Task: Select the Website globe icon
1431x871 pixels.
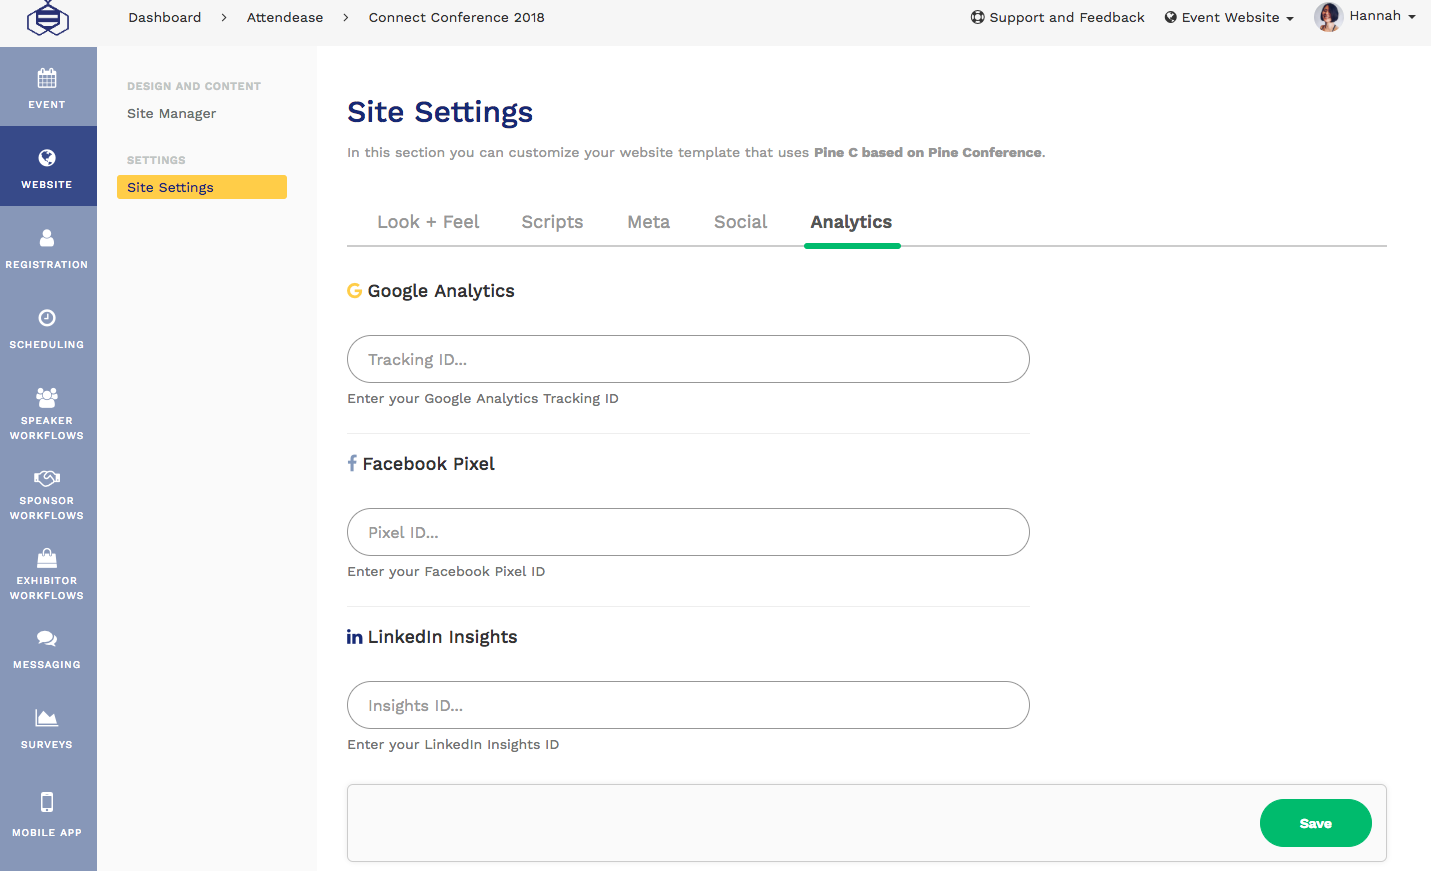Action: (47, 158)
